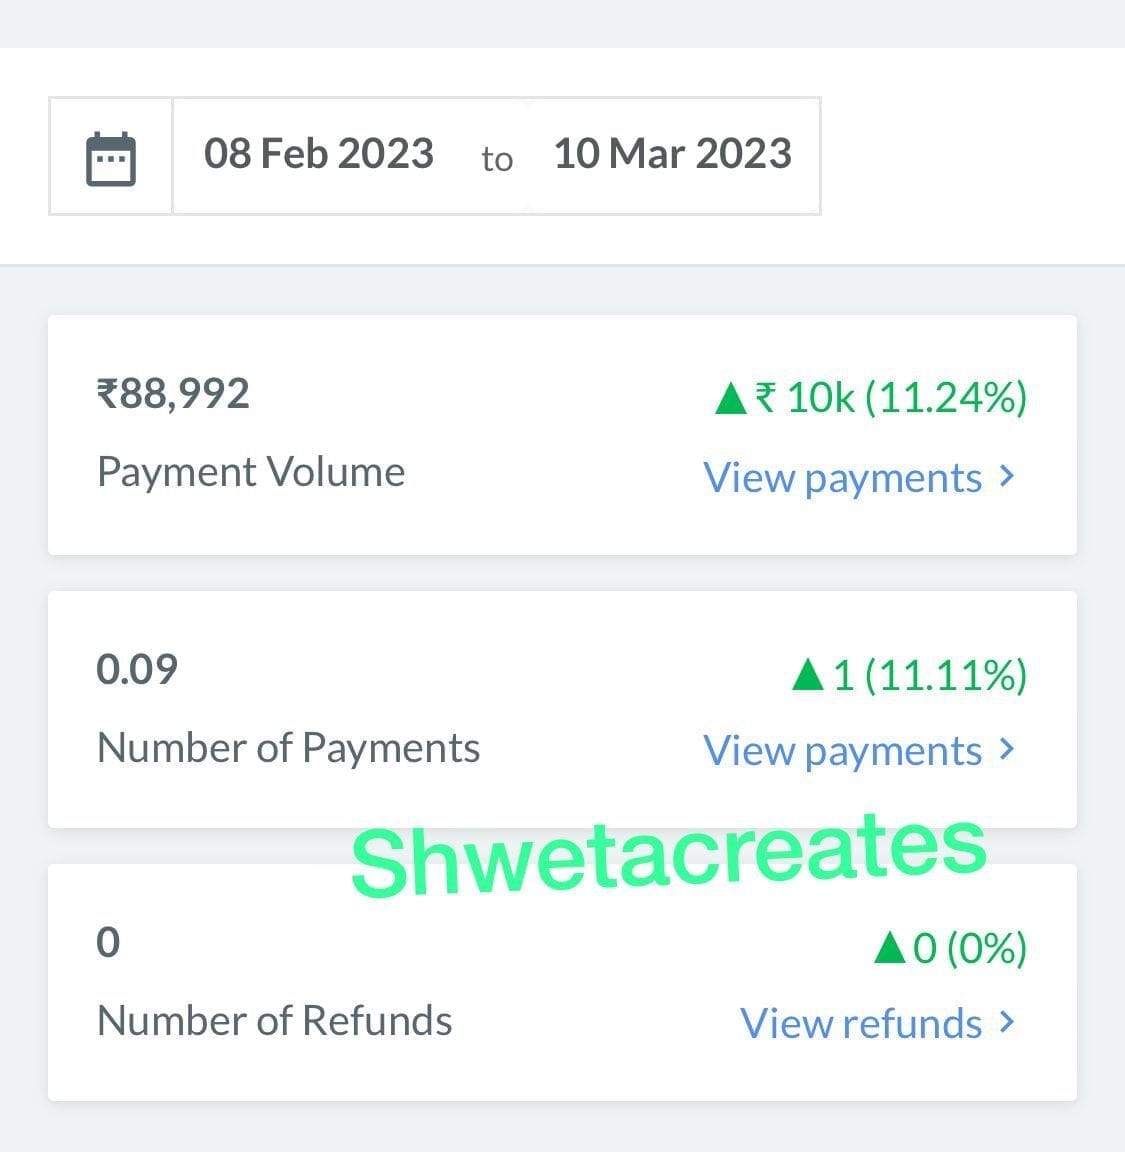Click the Number of Refunds label

(x=274, y=1021)
